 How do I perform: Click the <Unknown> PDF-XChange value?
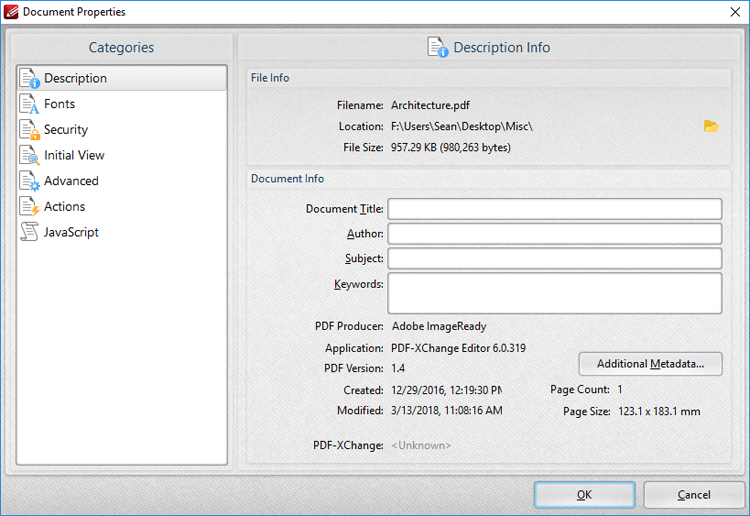click(421, 445)
